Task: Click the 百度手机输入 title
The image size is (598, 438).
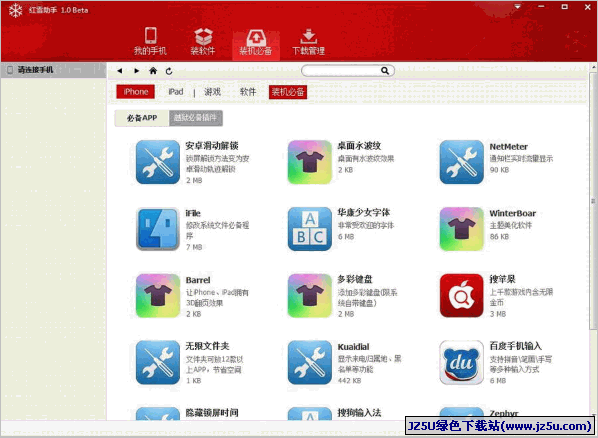Action: pos(516,346)
